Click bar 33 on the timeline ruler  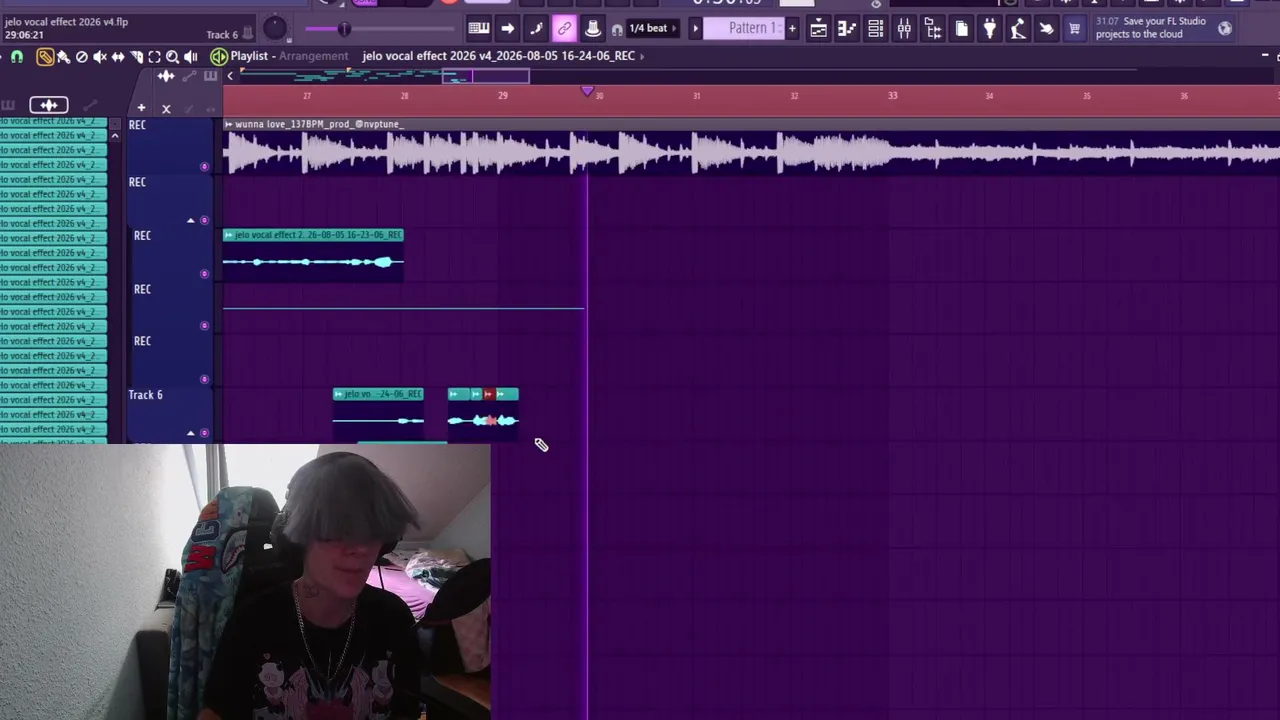coord(892,96)
